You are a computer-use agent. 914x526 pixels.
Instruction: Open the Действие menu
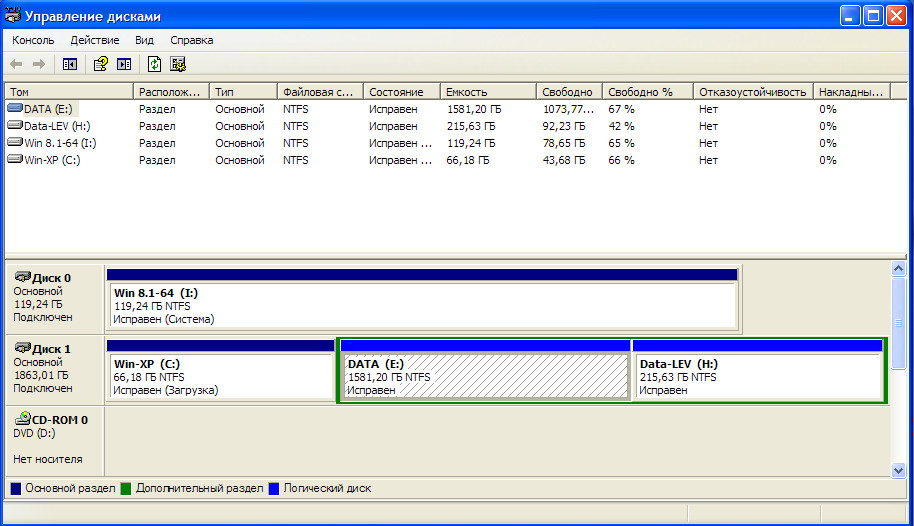coord(95,40)
